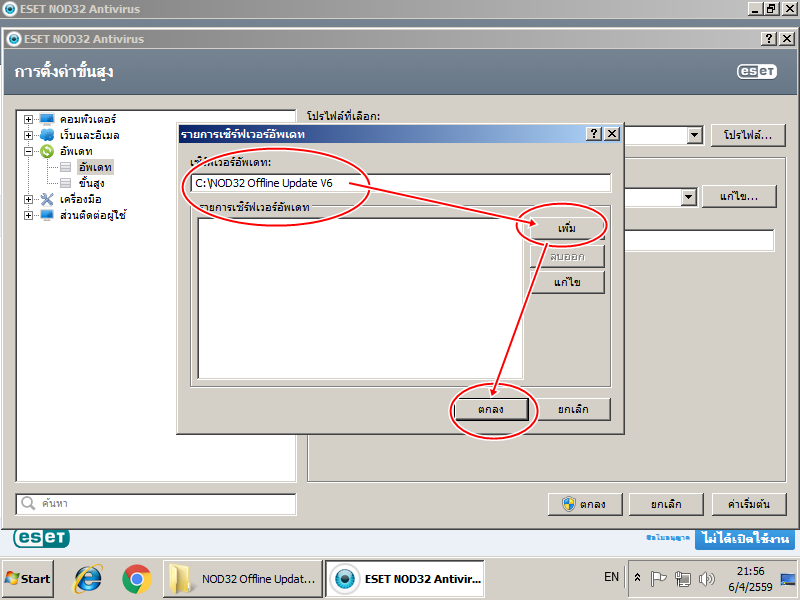The width and height of the screenshot is (800, 600).
Task: Click the search magnifier icon
Action: coord(28,504)
